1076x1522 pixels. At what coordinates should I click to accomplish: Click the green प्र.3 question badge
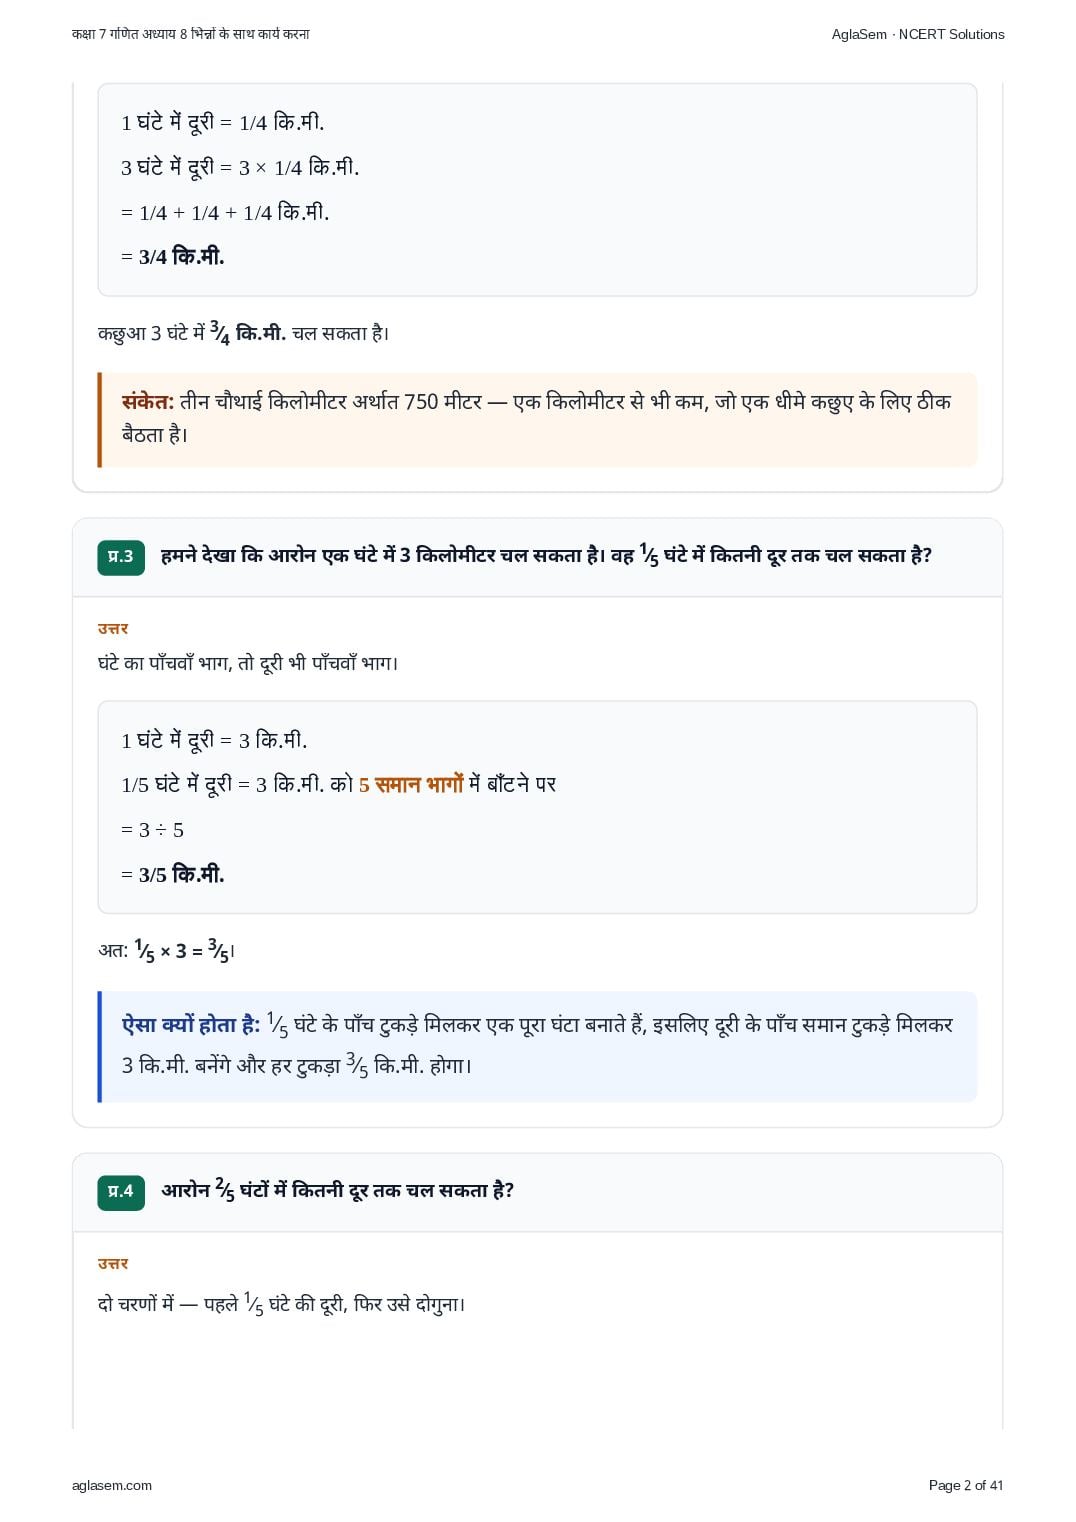tap(121, 557)
